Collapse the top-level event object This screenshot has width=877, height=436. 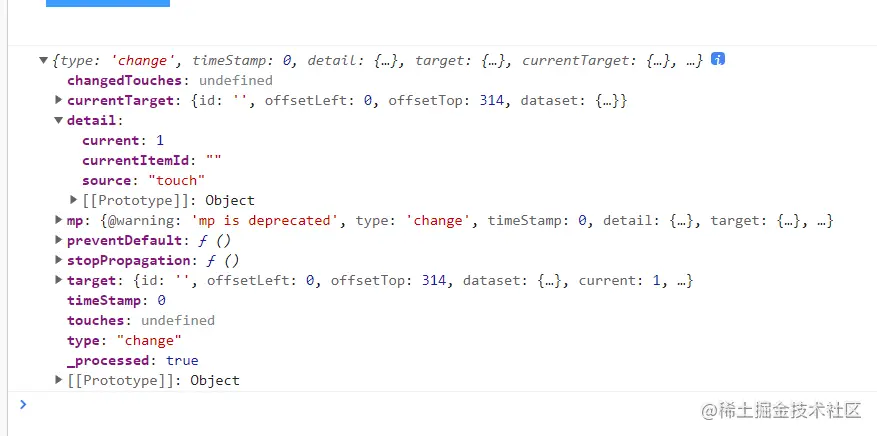point(44,61)
